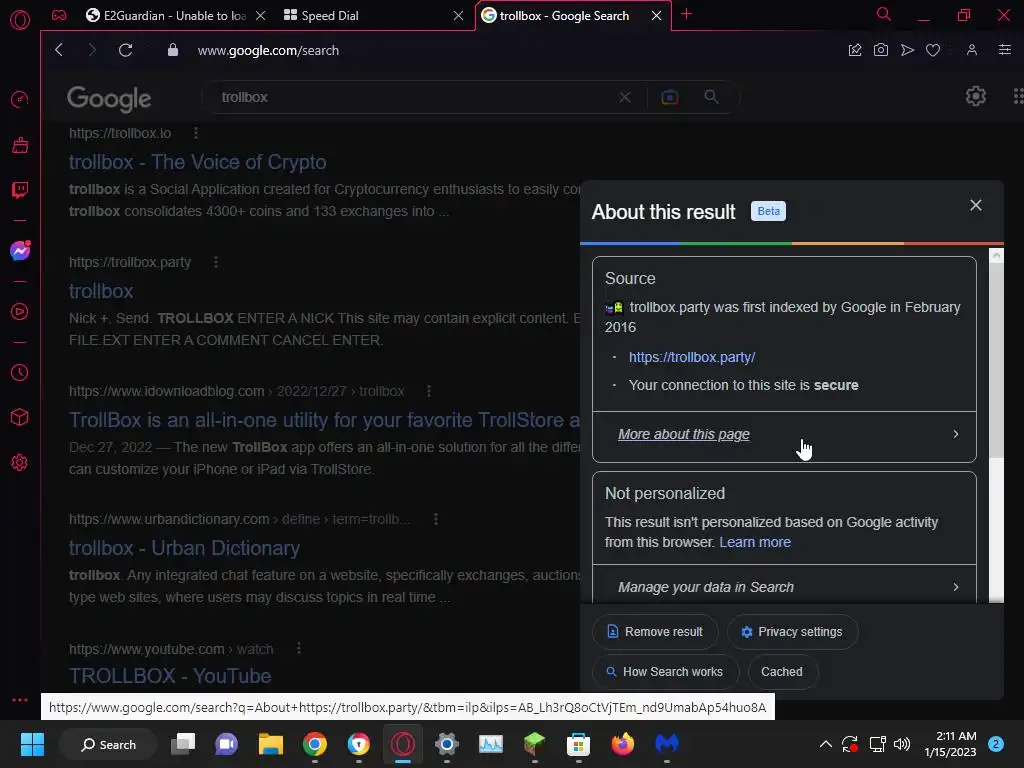
Task: Clear the search box text
Action: pos(625,97)
